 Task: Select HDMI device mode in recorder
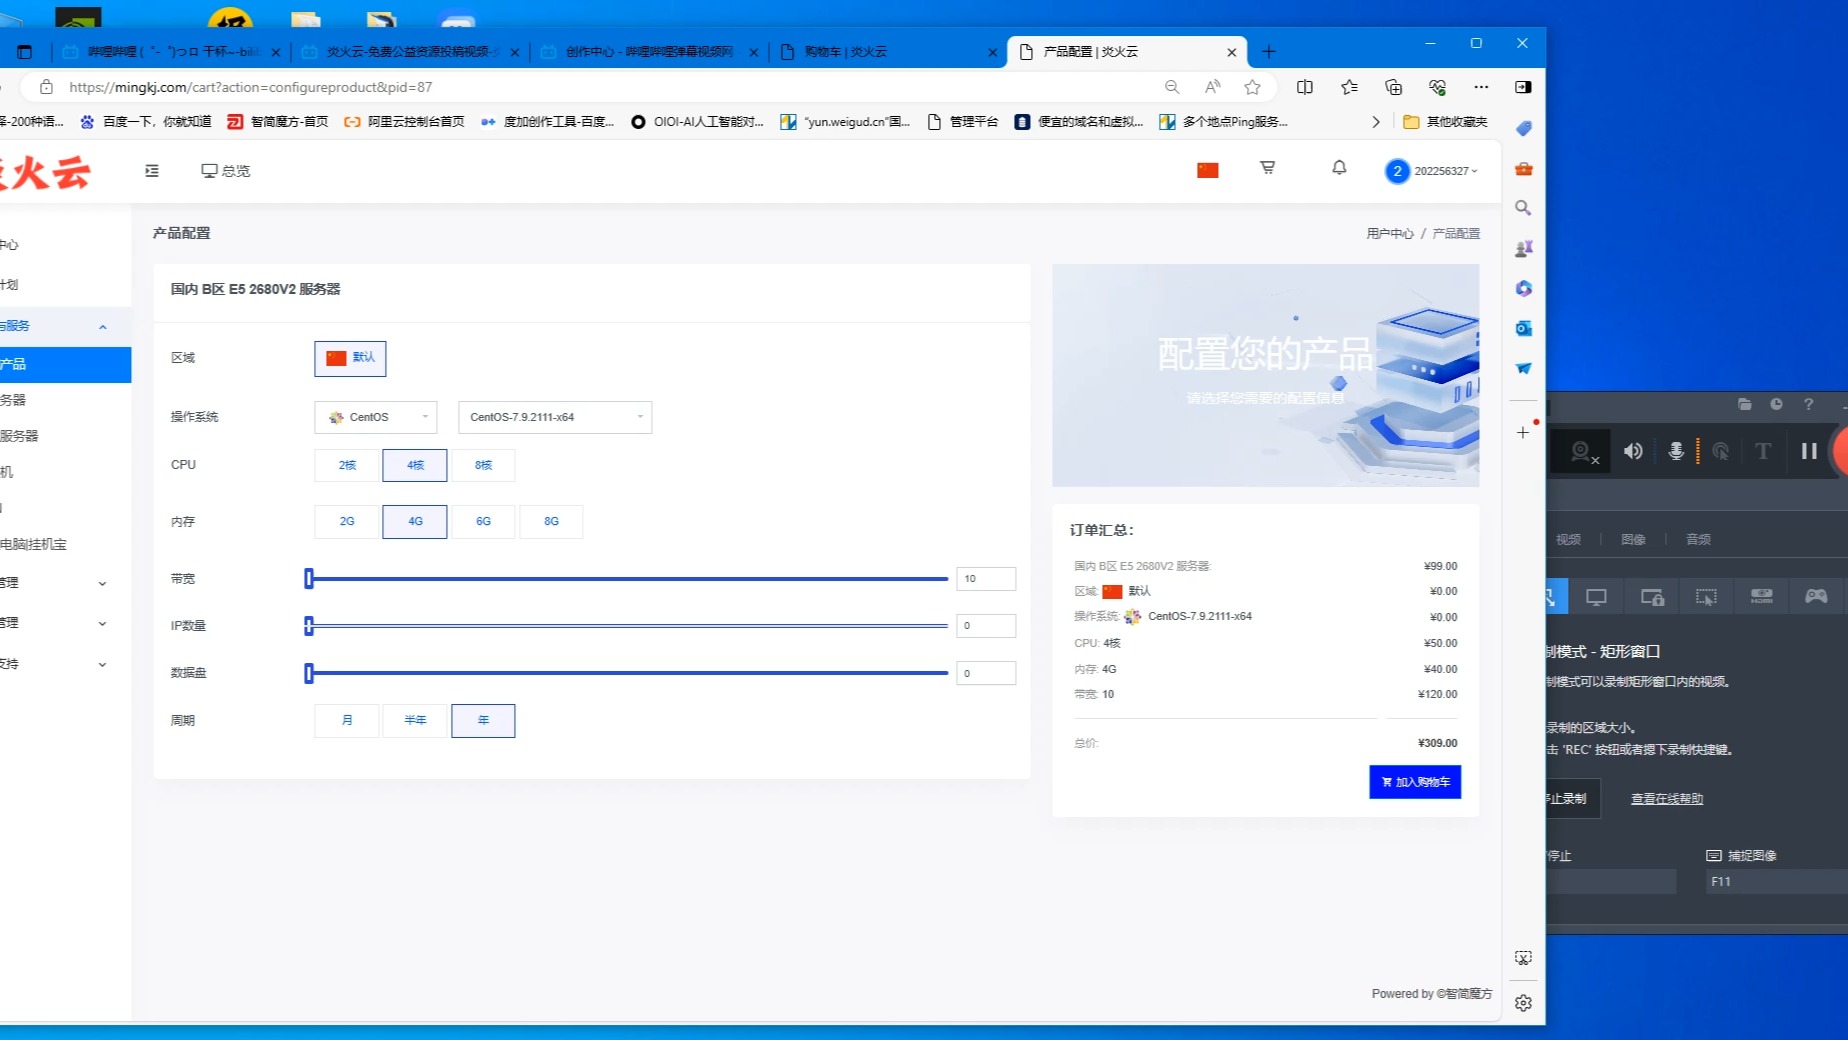tap(1761, 597)
